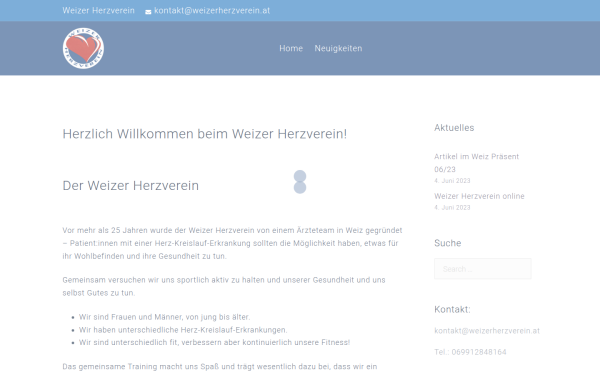
Task: Click the envelope icon beside the email
Action: (148, 11)
